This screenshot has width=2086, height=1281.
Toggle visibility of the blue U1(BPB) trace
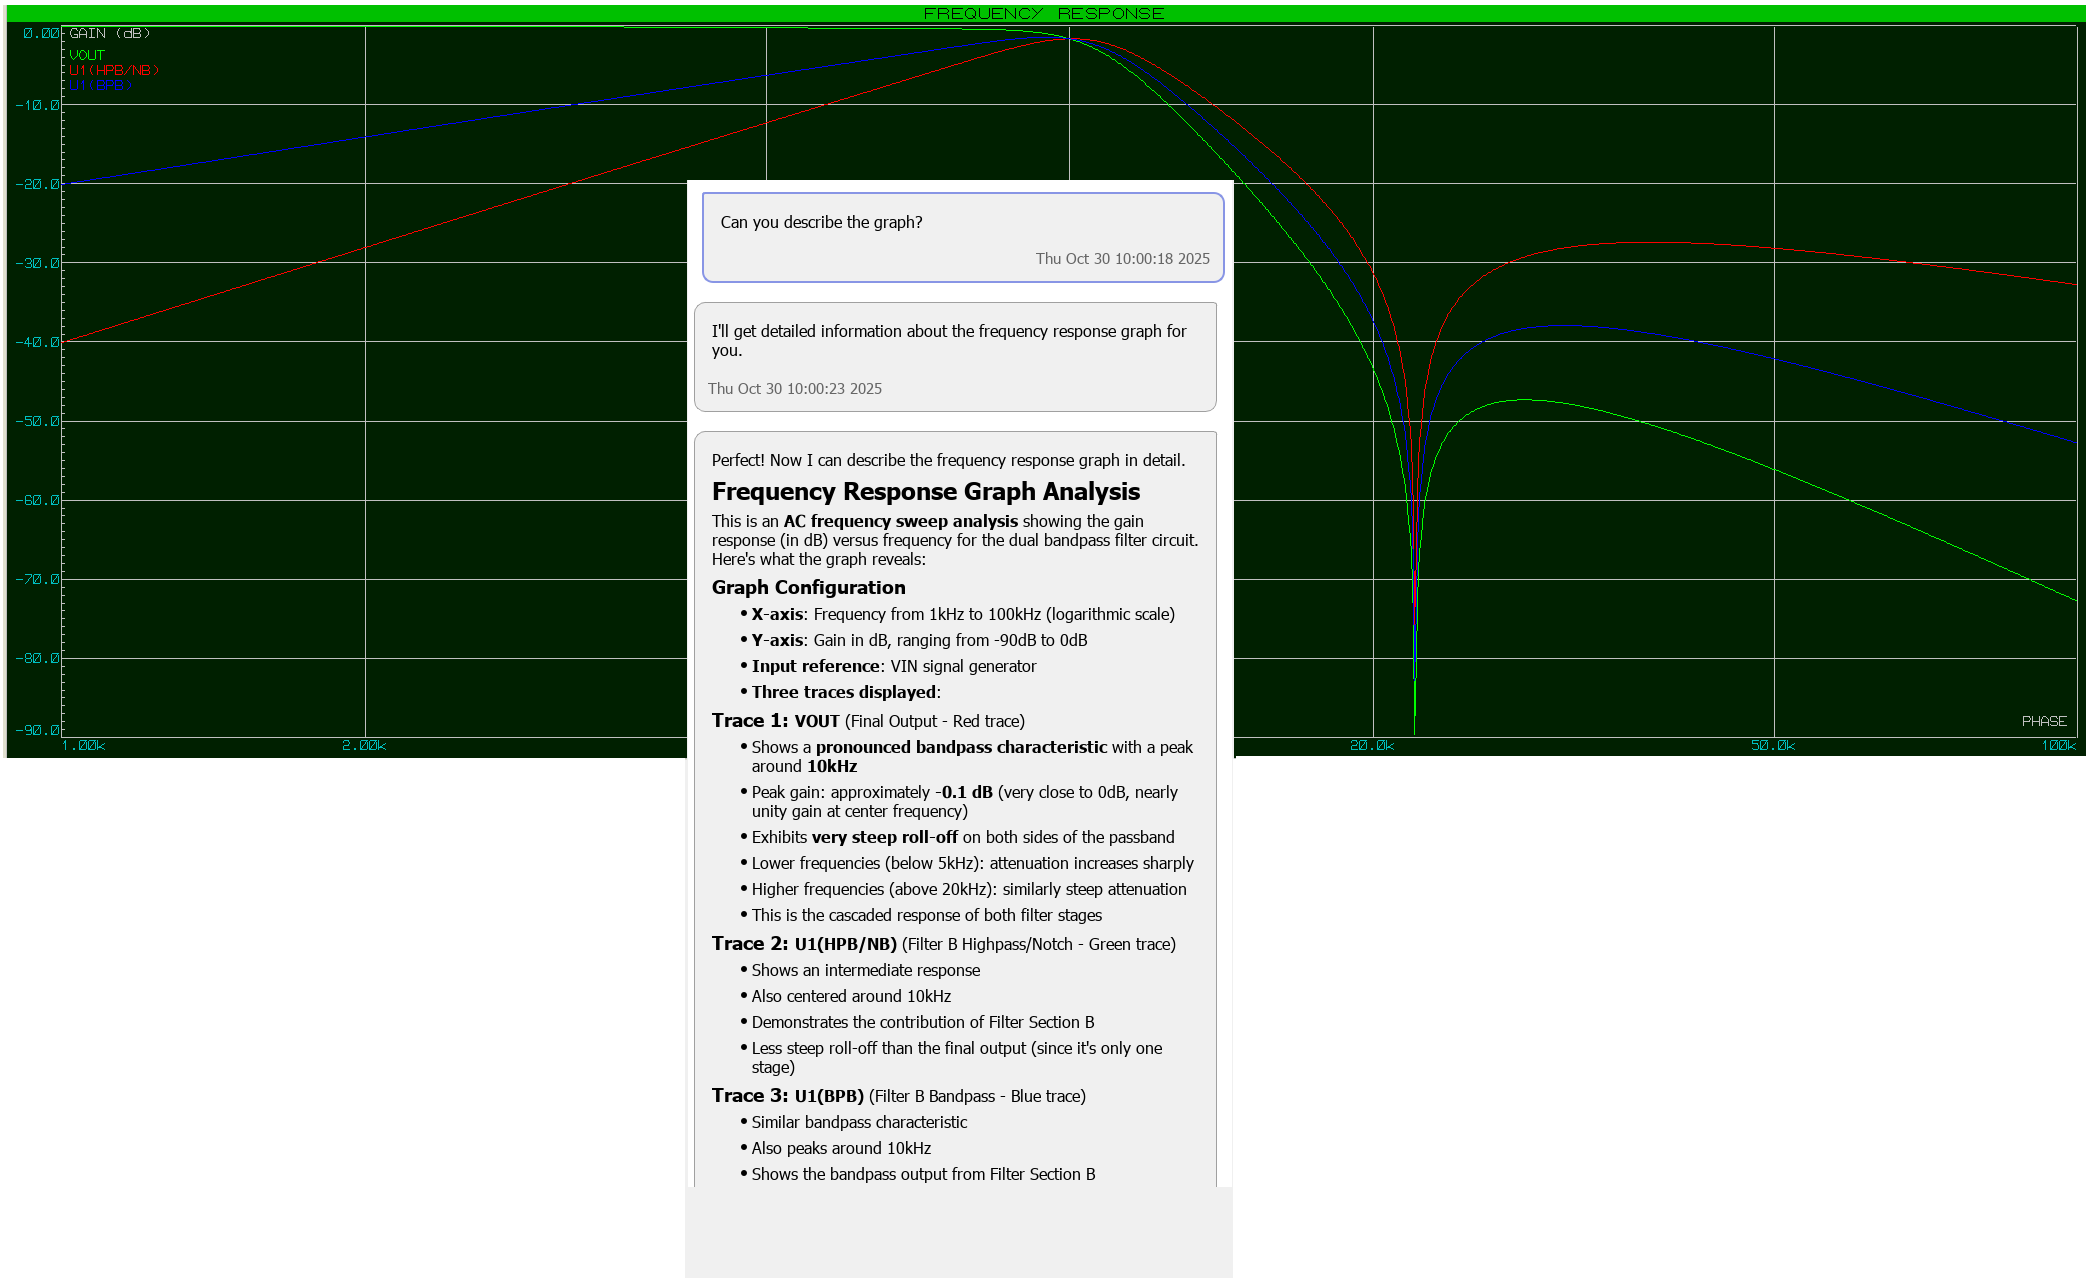click(x=100, y=86)
